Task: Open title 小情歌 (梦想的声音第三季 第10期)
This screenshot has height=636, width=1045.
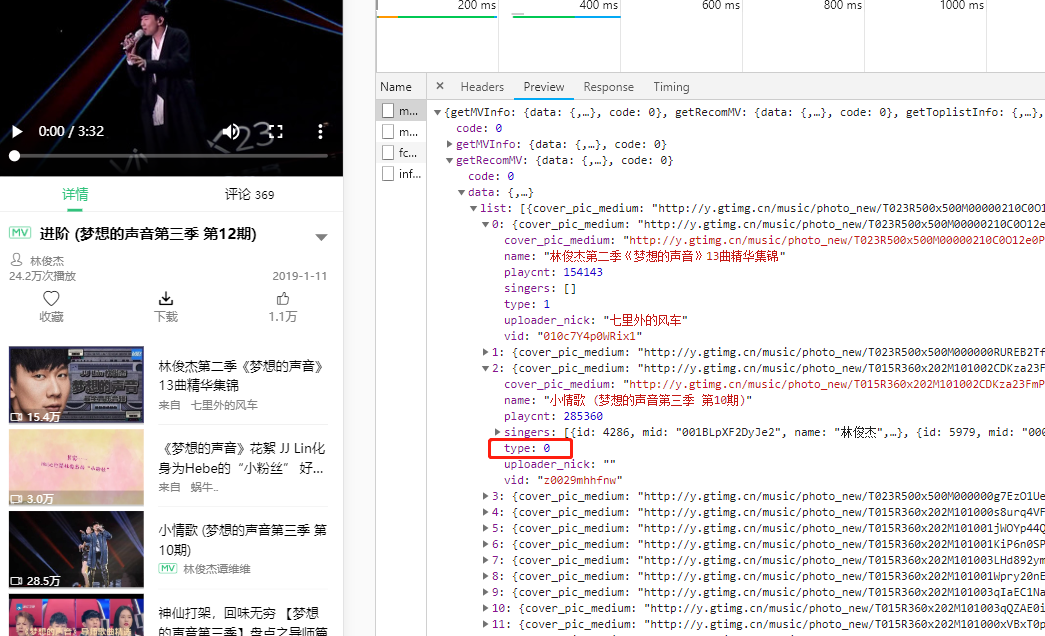Action: (x=243, y=539)
